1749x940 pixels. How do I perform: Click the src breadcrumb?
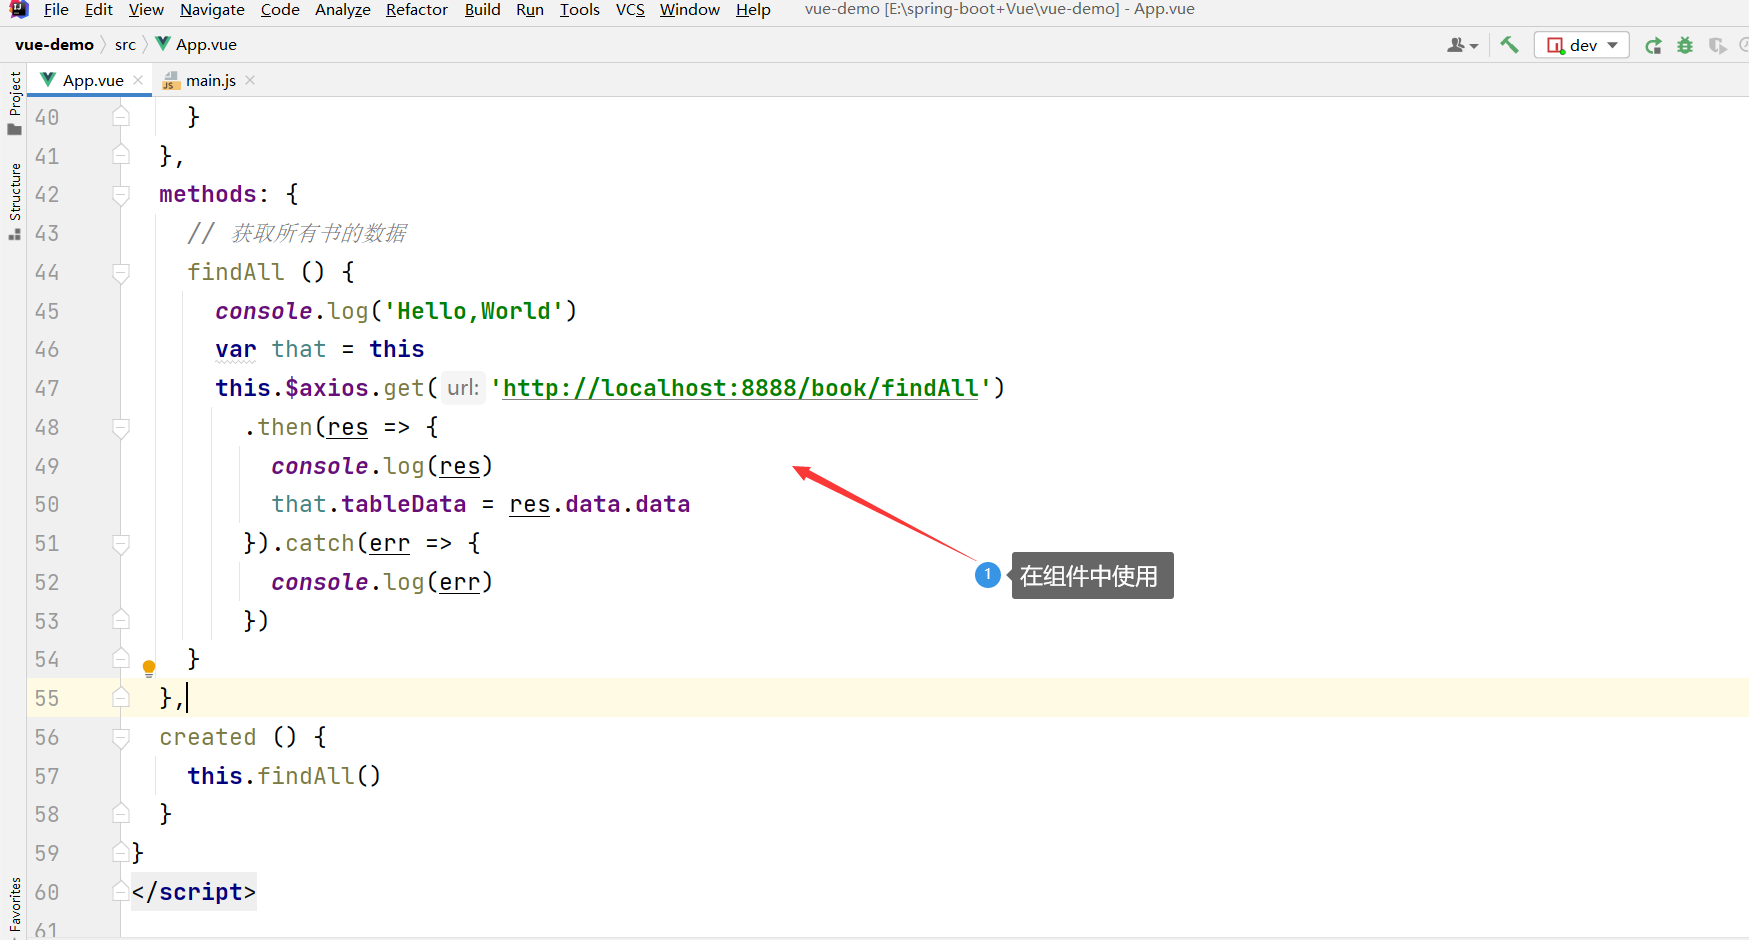tap(125, 45)
